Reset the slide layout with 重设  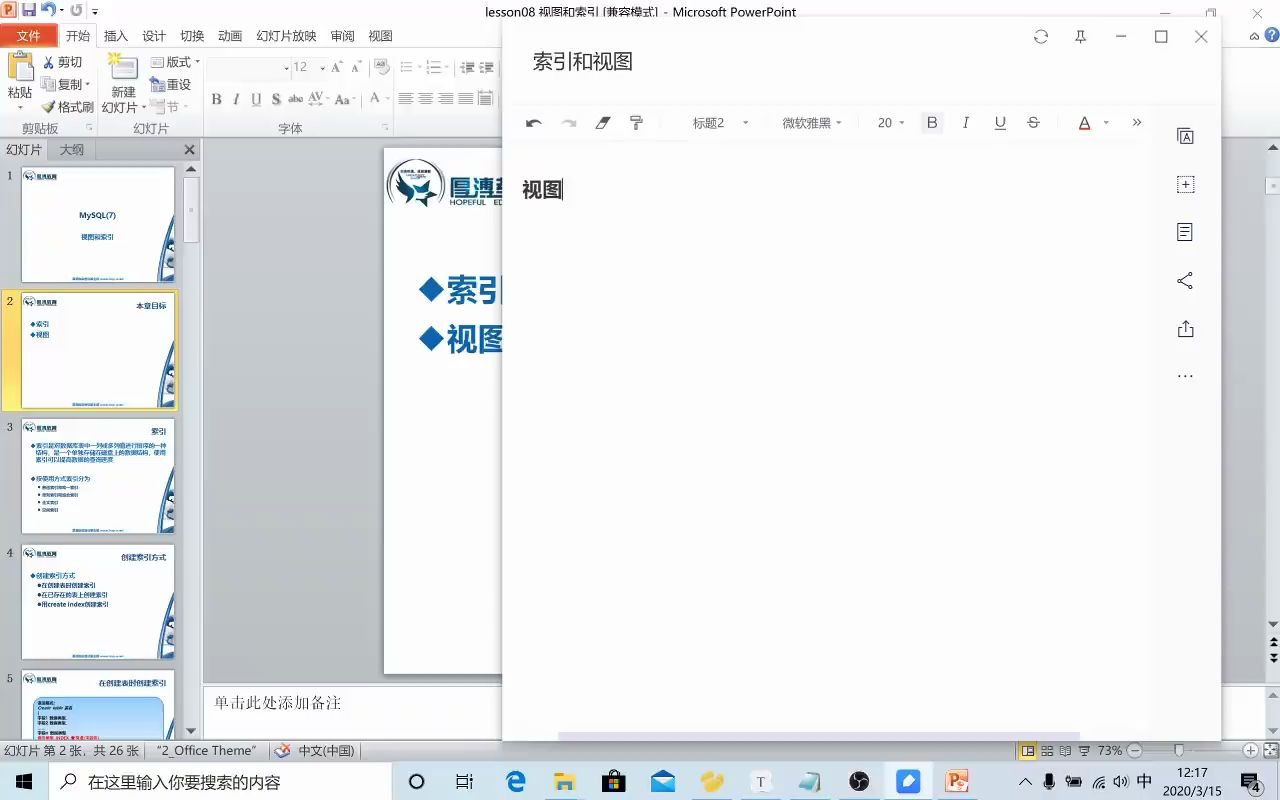coord(171,84)
